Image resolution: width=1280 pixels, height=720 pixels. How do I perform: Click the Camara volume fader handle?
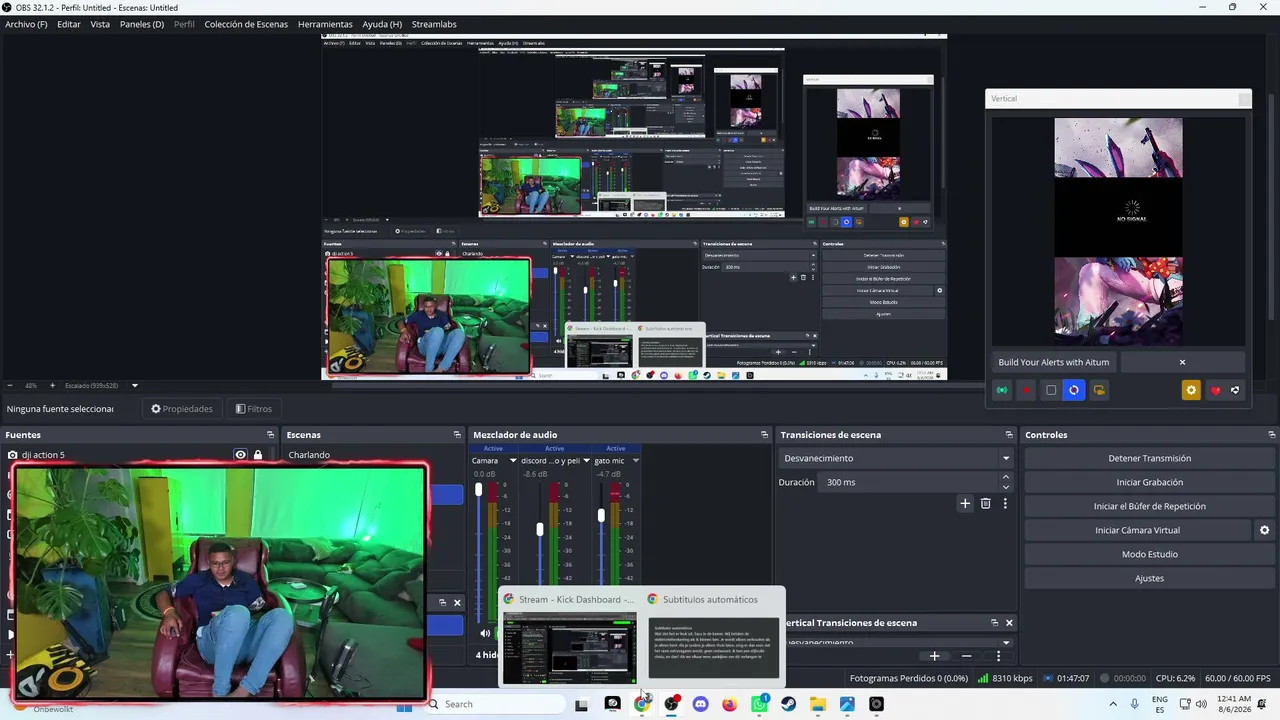478,490
